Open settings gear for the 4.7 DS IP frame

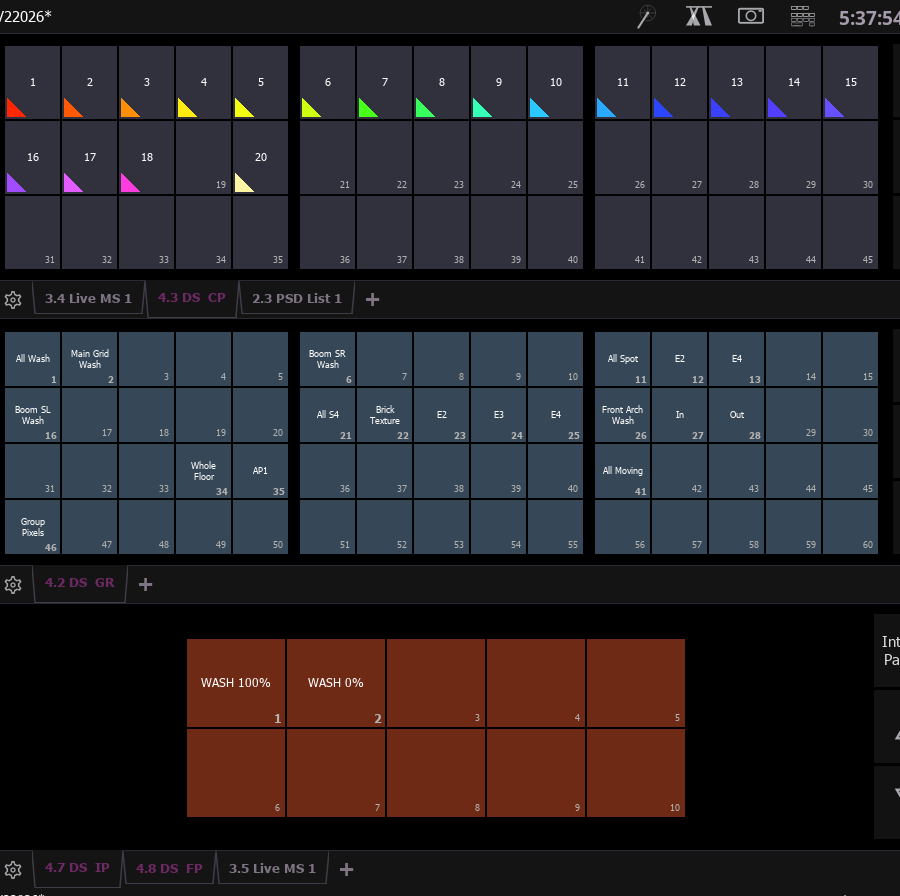13,870
